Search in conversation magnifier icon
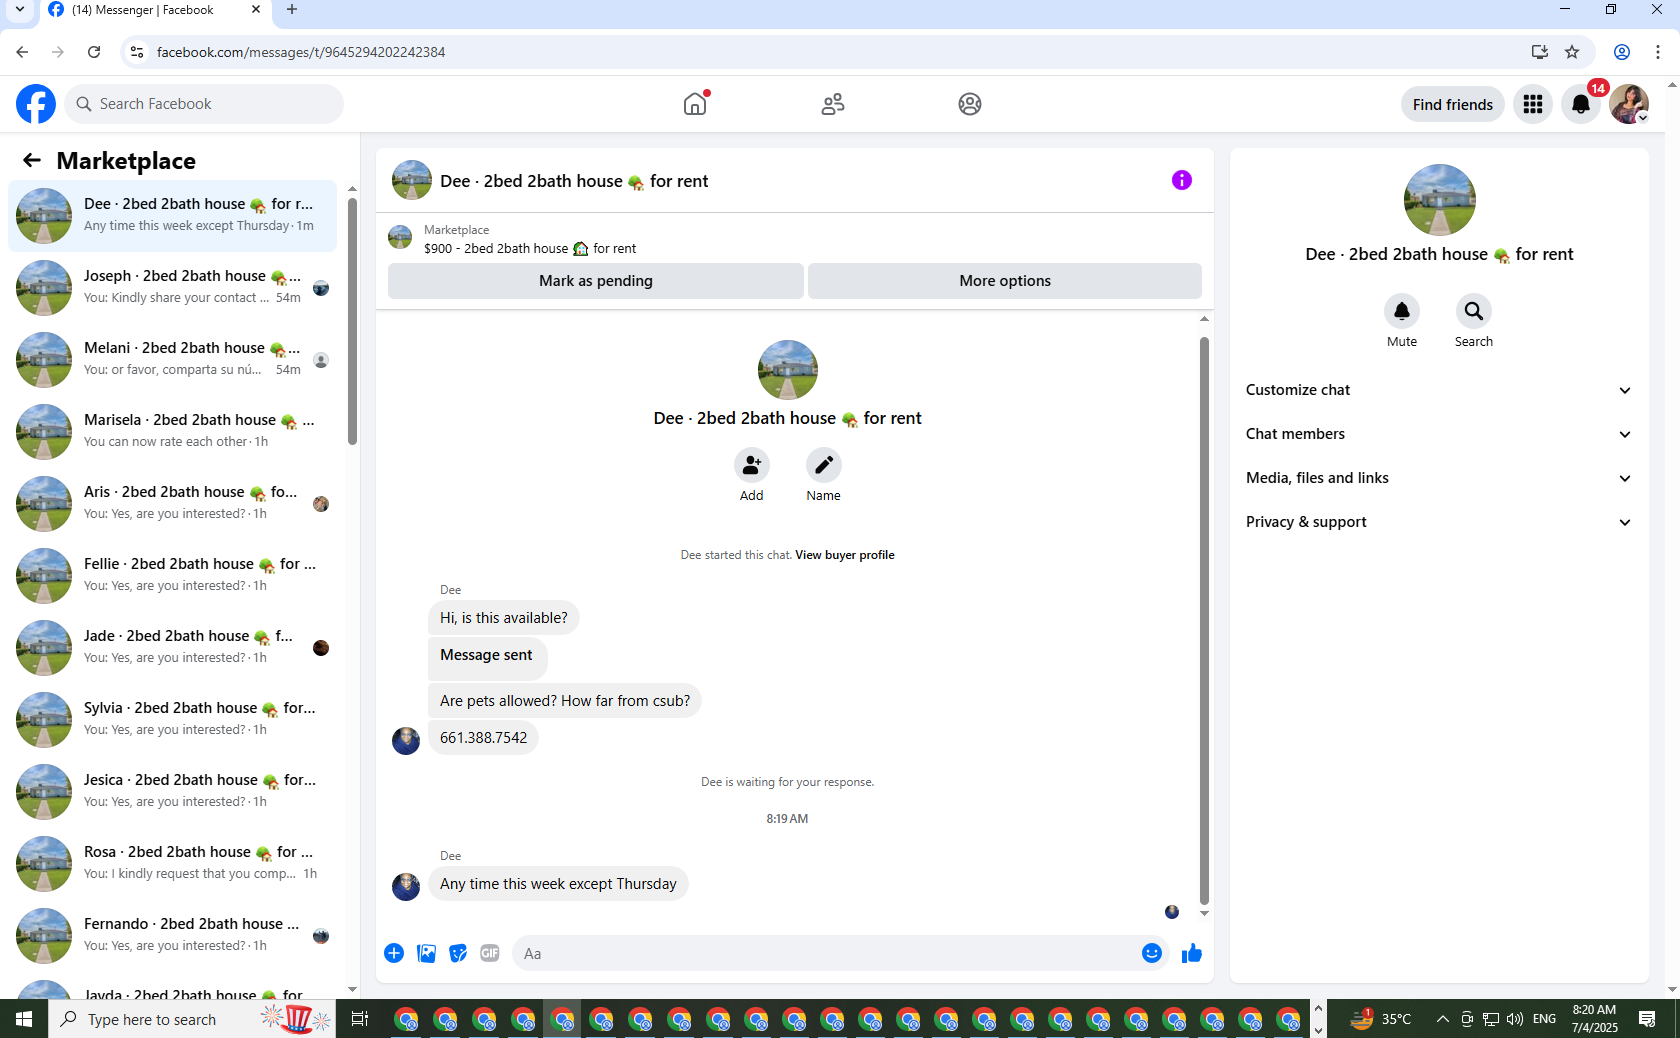 click(x=1474, y=311)
